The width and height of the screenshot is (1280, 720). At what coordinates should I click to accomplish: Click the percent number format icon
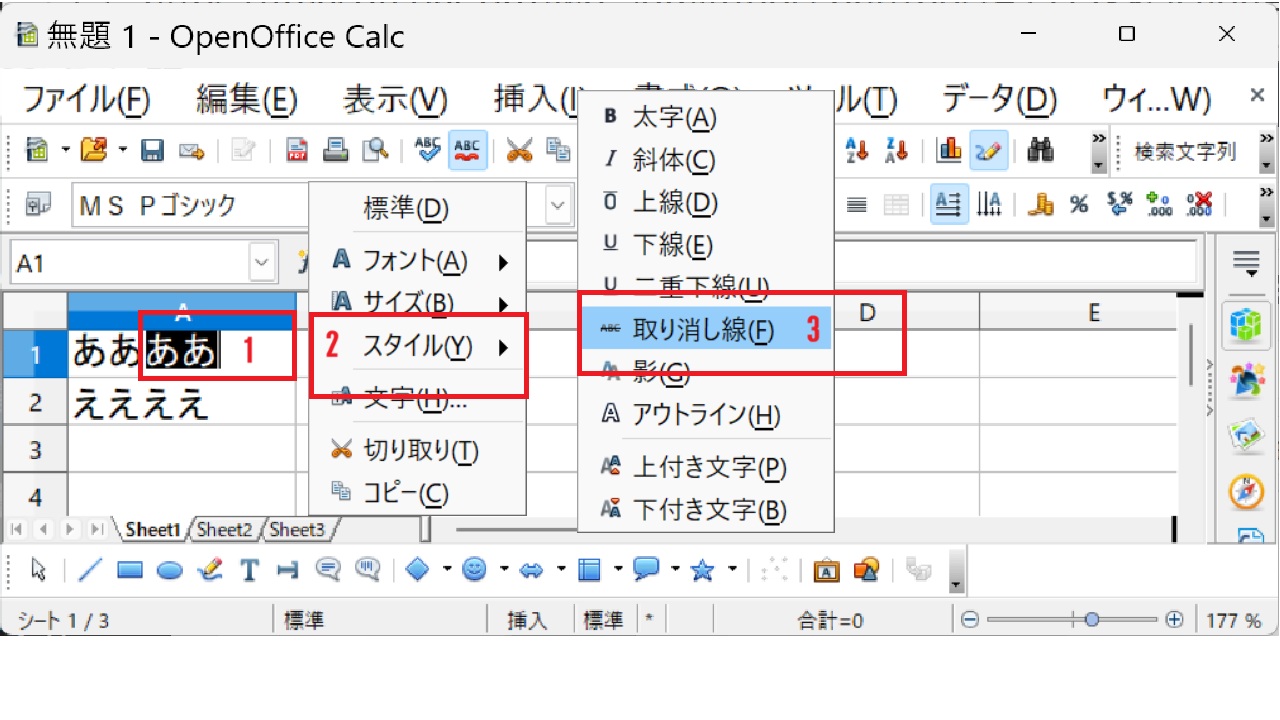pyautogui.click(x=1078, y=205)
